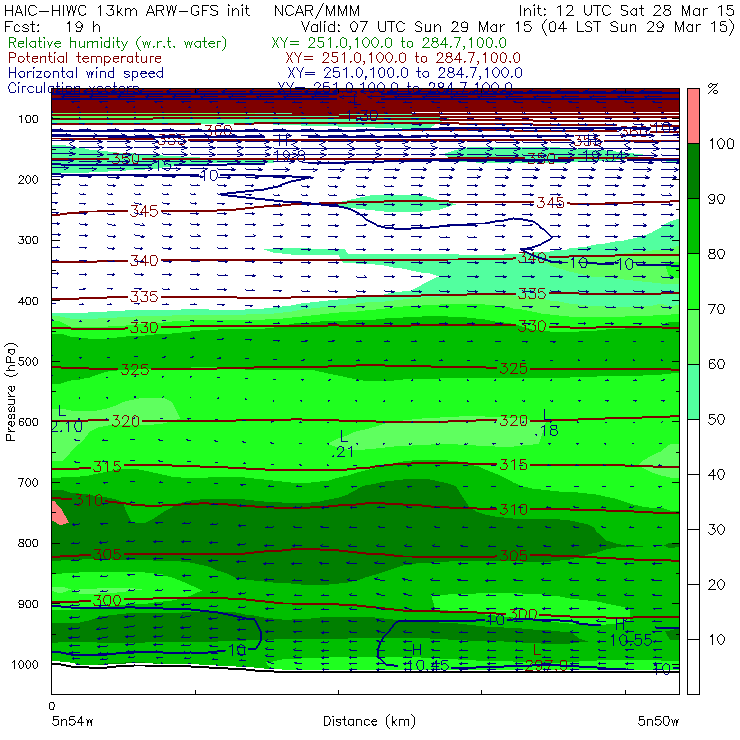
Task: Click the left-side "335" isentrope contour label
Action: (144, 296)
